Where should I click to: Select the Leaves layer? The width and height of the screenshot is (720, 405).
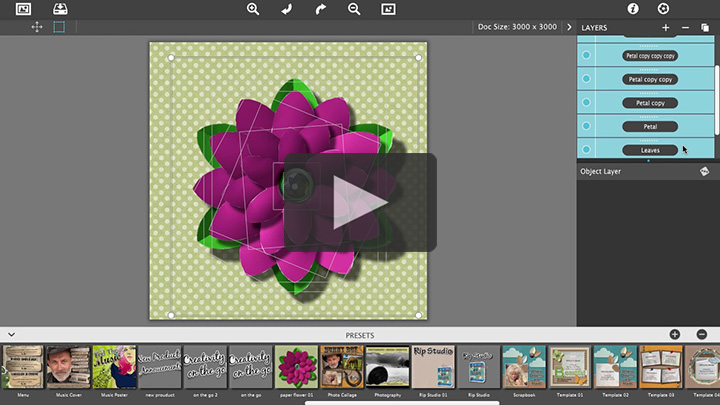(x=650, y=150)
